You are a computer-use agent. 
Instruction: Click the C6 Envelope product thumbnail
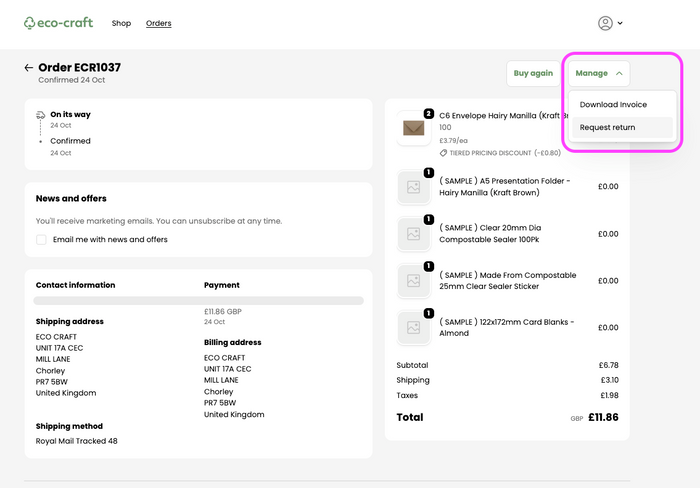coord(413,128)
